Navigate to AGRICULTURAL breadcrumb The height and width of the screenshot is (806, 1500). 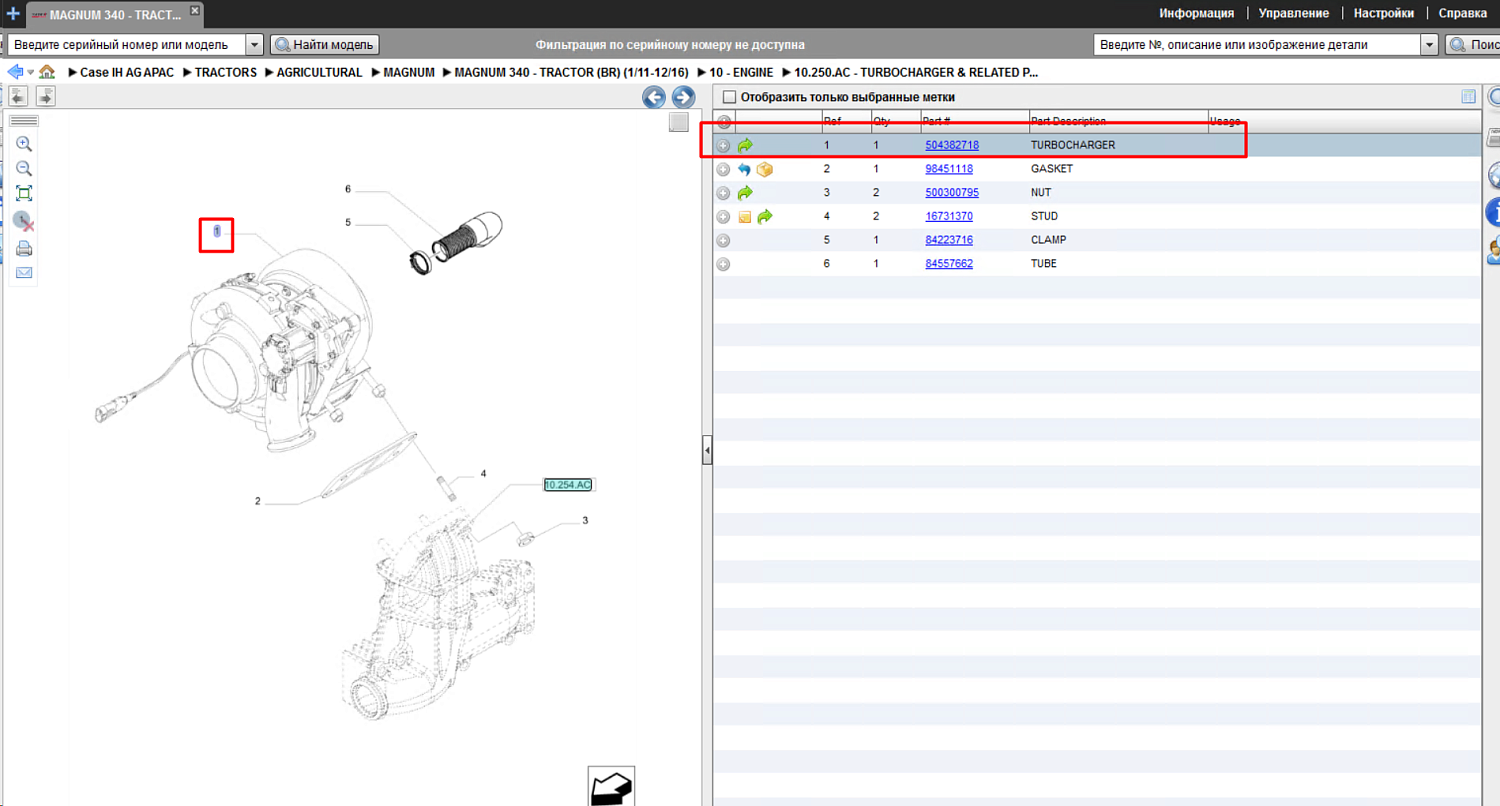[320, 73]
